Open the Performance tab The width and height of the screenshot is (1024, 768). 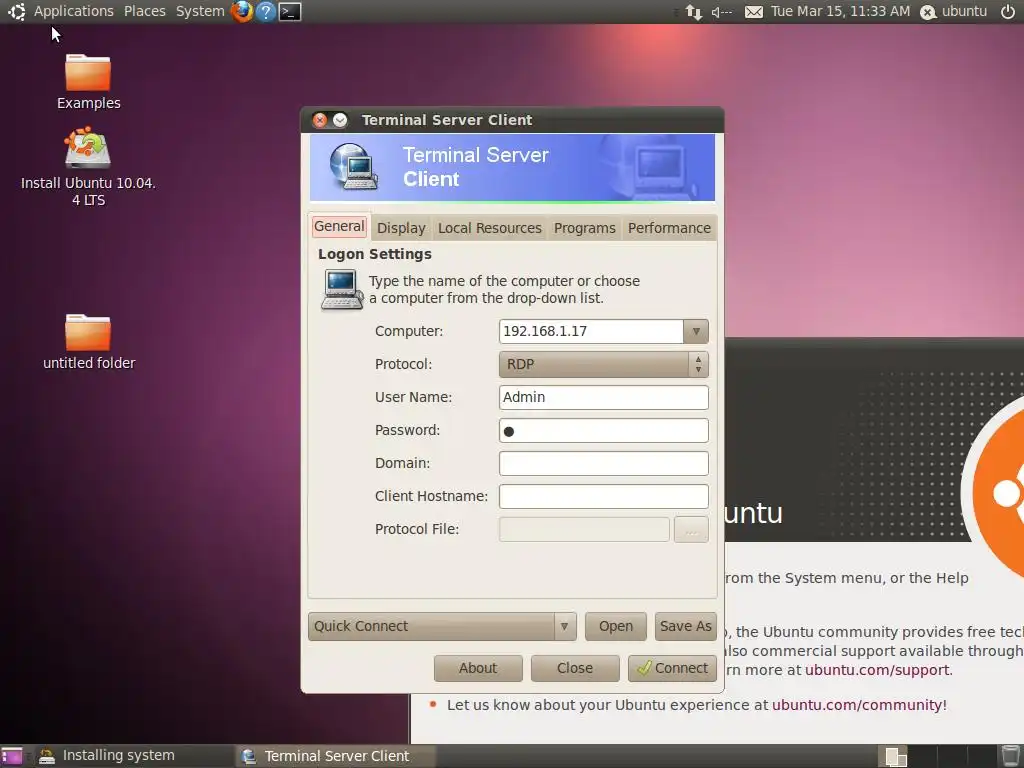click(x=669, y=228)
